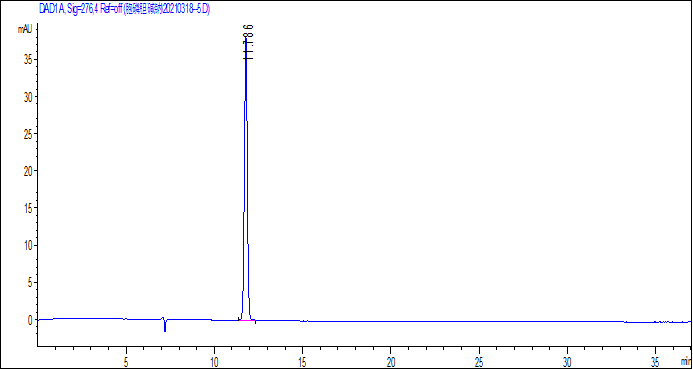Select the magenta baseline under the peak

(247, 320)
